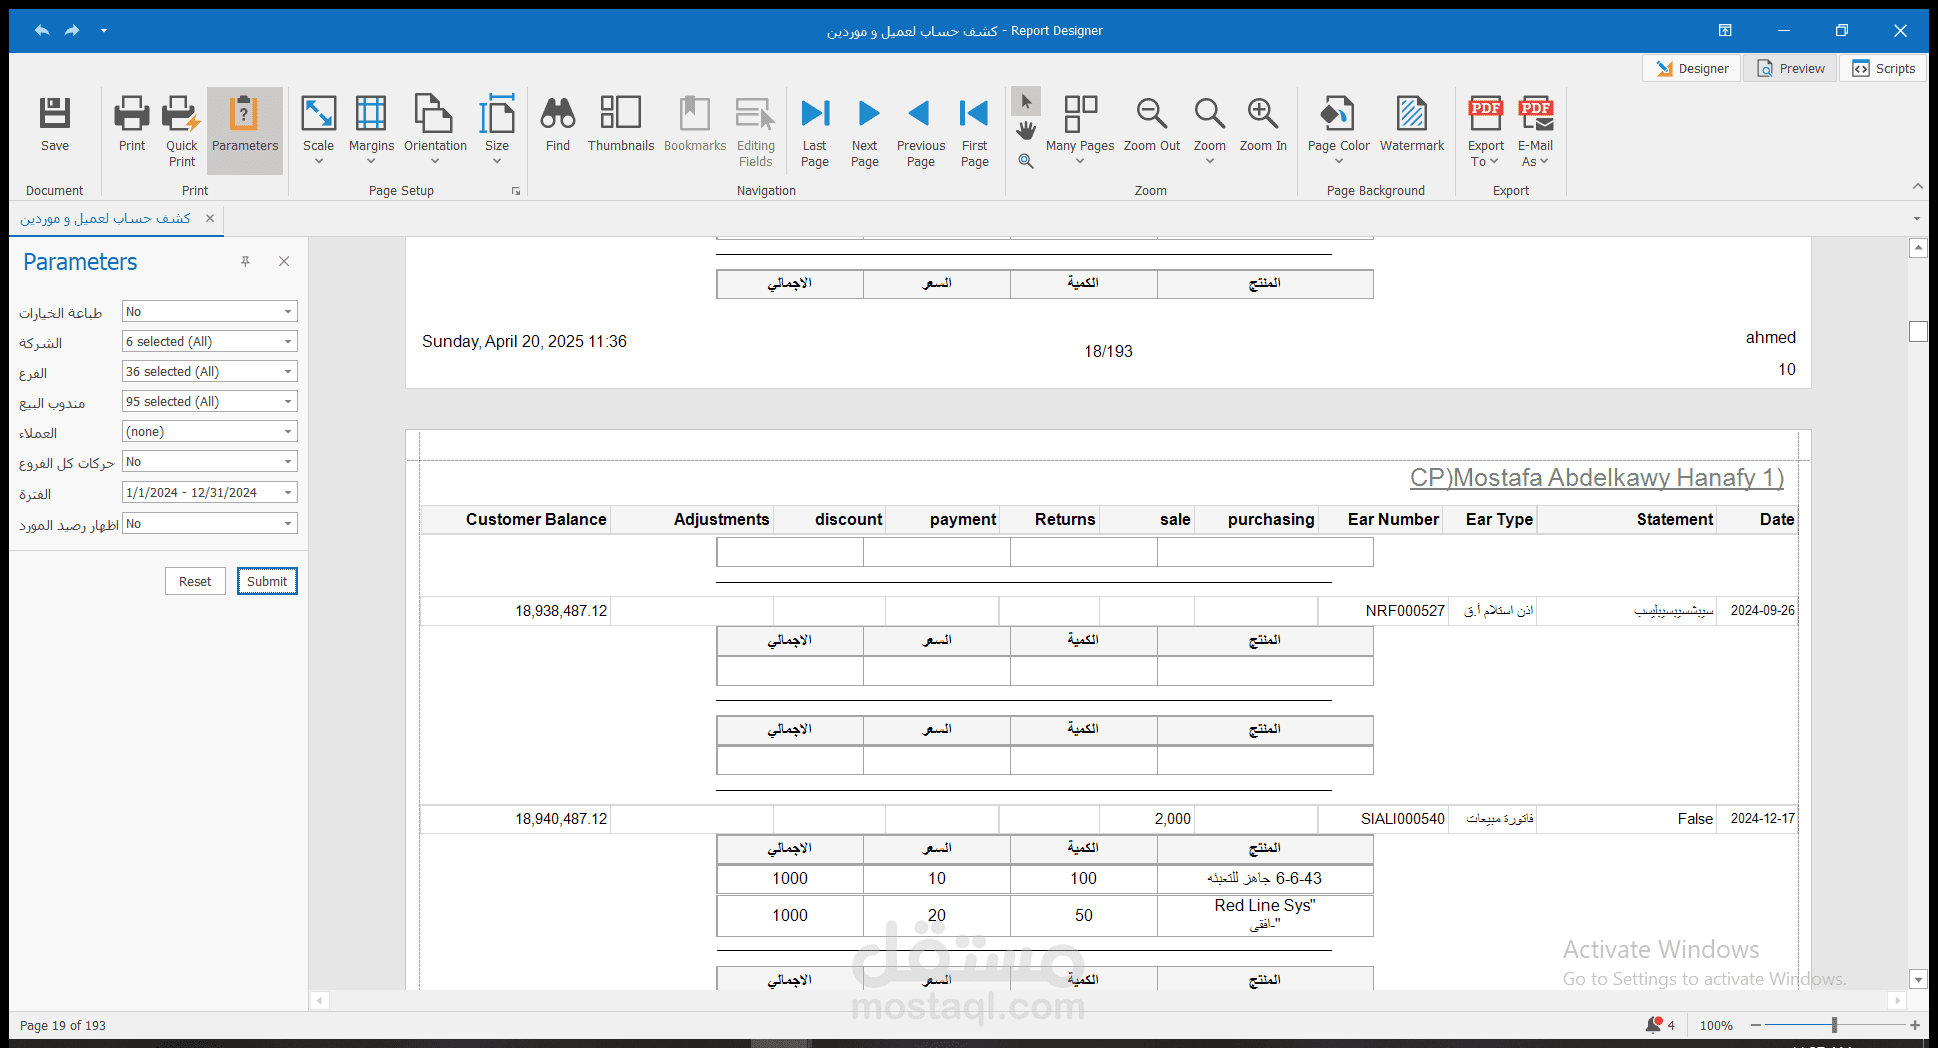This screenshot has width=1938, height=1048.
Task: Open the طباعة الخيارات dropdown
Action: [210, 312]
